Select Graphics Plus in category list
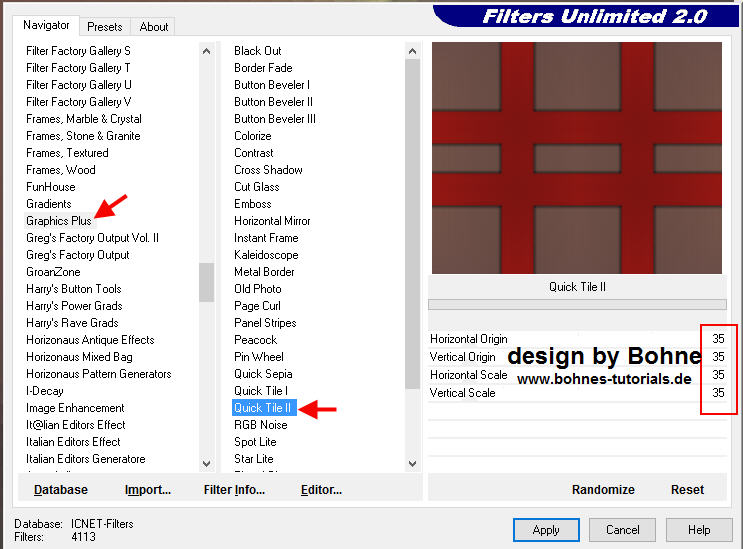Image resolution: width=743 pixels, height=549 pixels. click(x=59, y=221)
